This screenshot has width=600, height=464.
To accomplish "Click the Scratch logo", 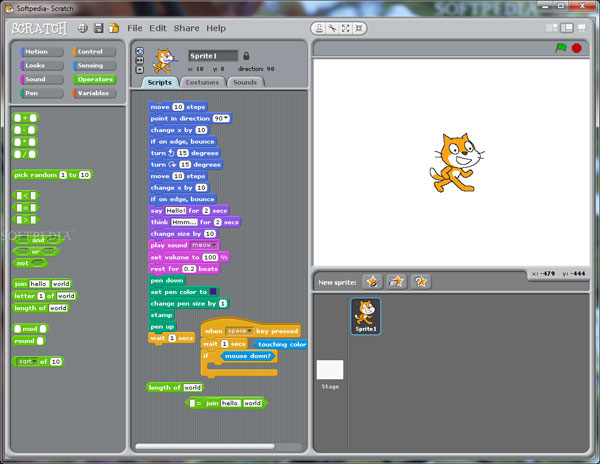I will (39, 28).
